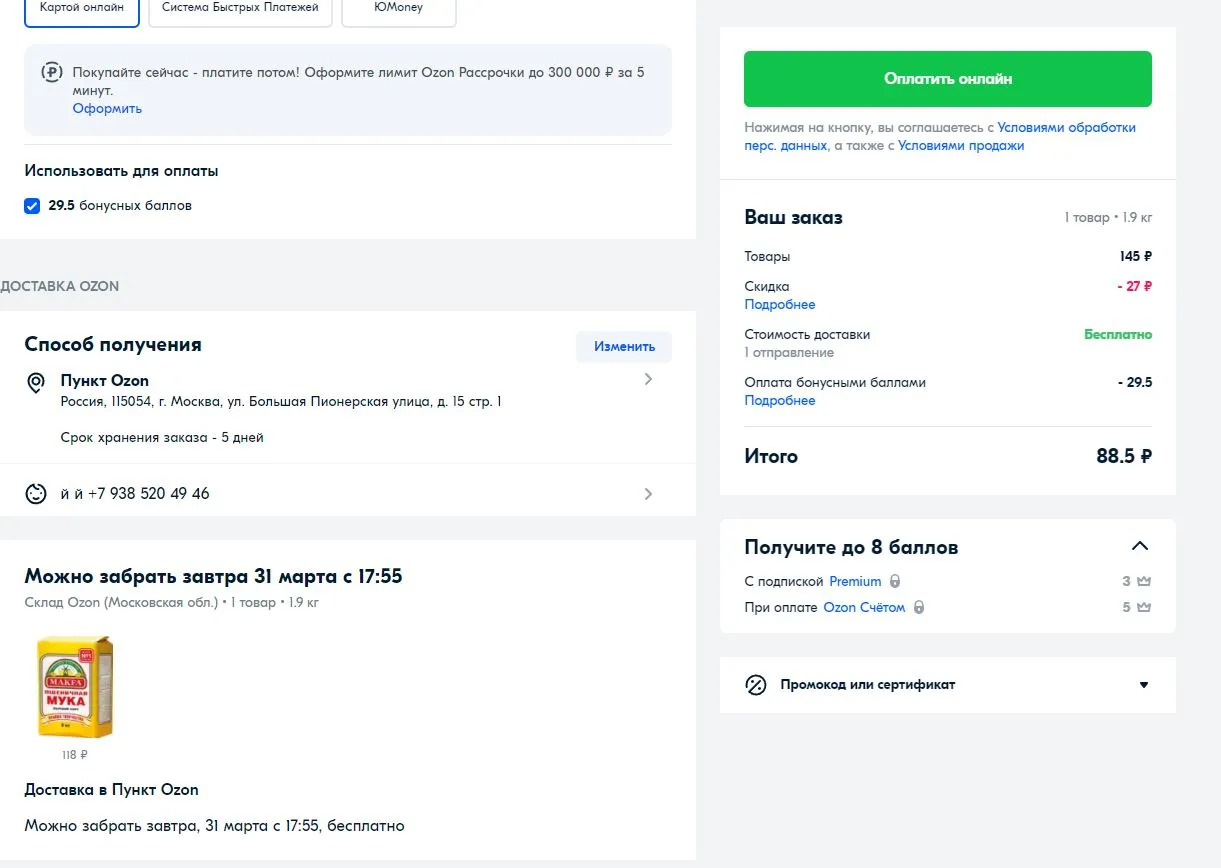Screen dimensions: 1221x868
Task: Select the ЮMoney payment option
Action: 398,10
